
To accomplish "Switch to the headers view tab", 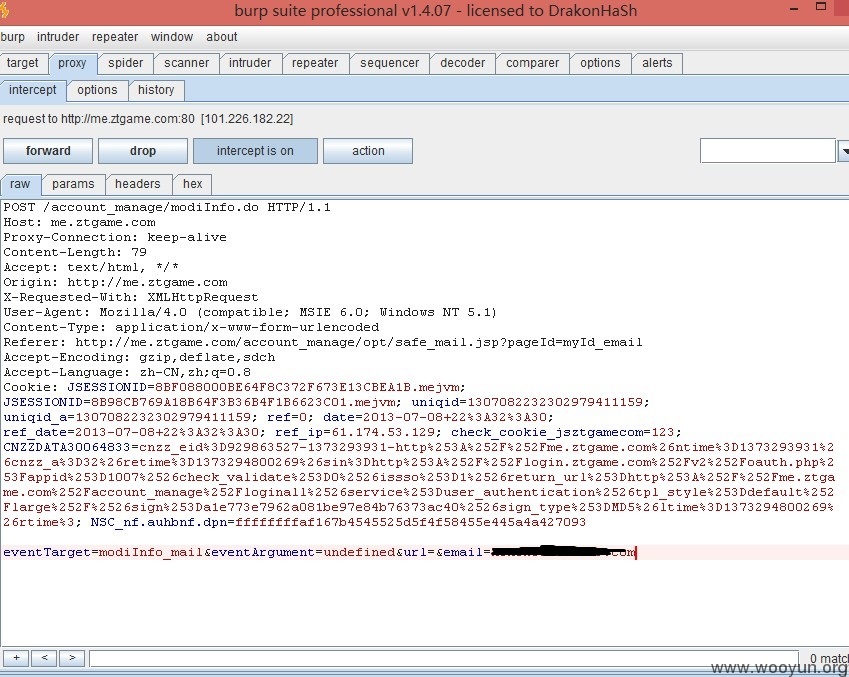I will [x=138, y=184].
